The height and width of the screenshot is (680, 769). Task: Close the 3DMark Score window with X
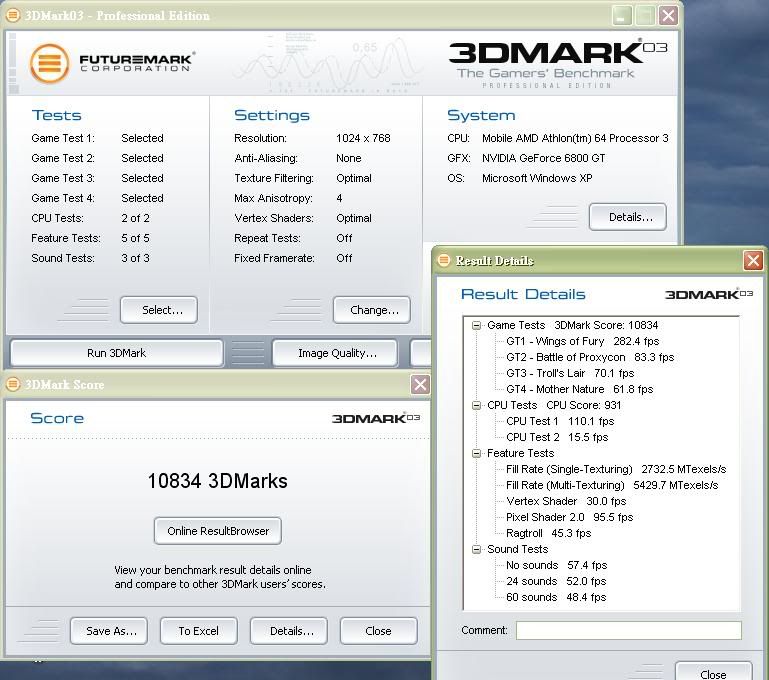coord(420,384)
